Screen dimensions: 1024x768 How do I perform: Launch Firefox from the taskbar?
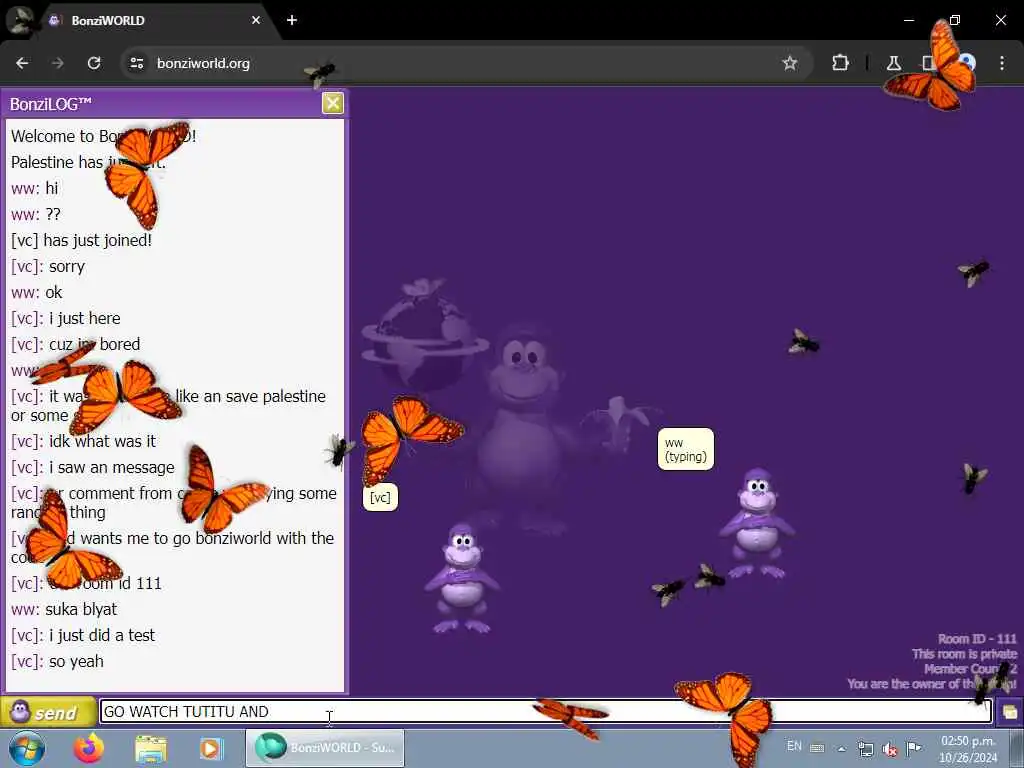(x=89, y=748)
